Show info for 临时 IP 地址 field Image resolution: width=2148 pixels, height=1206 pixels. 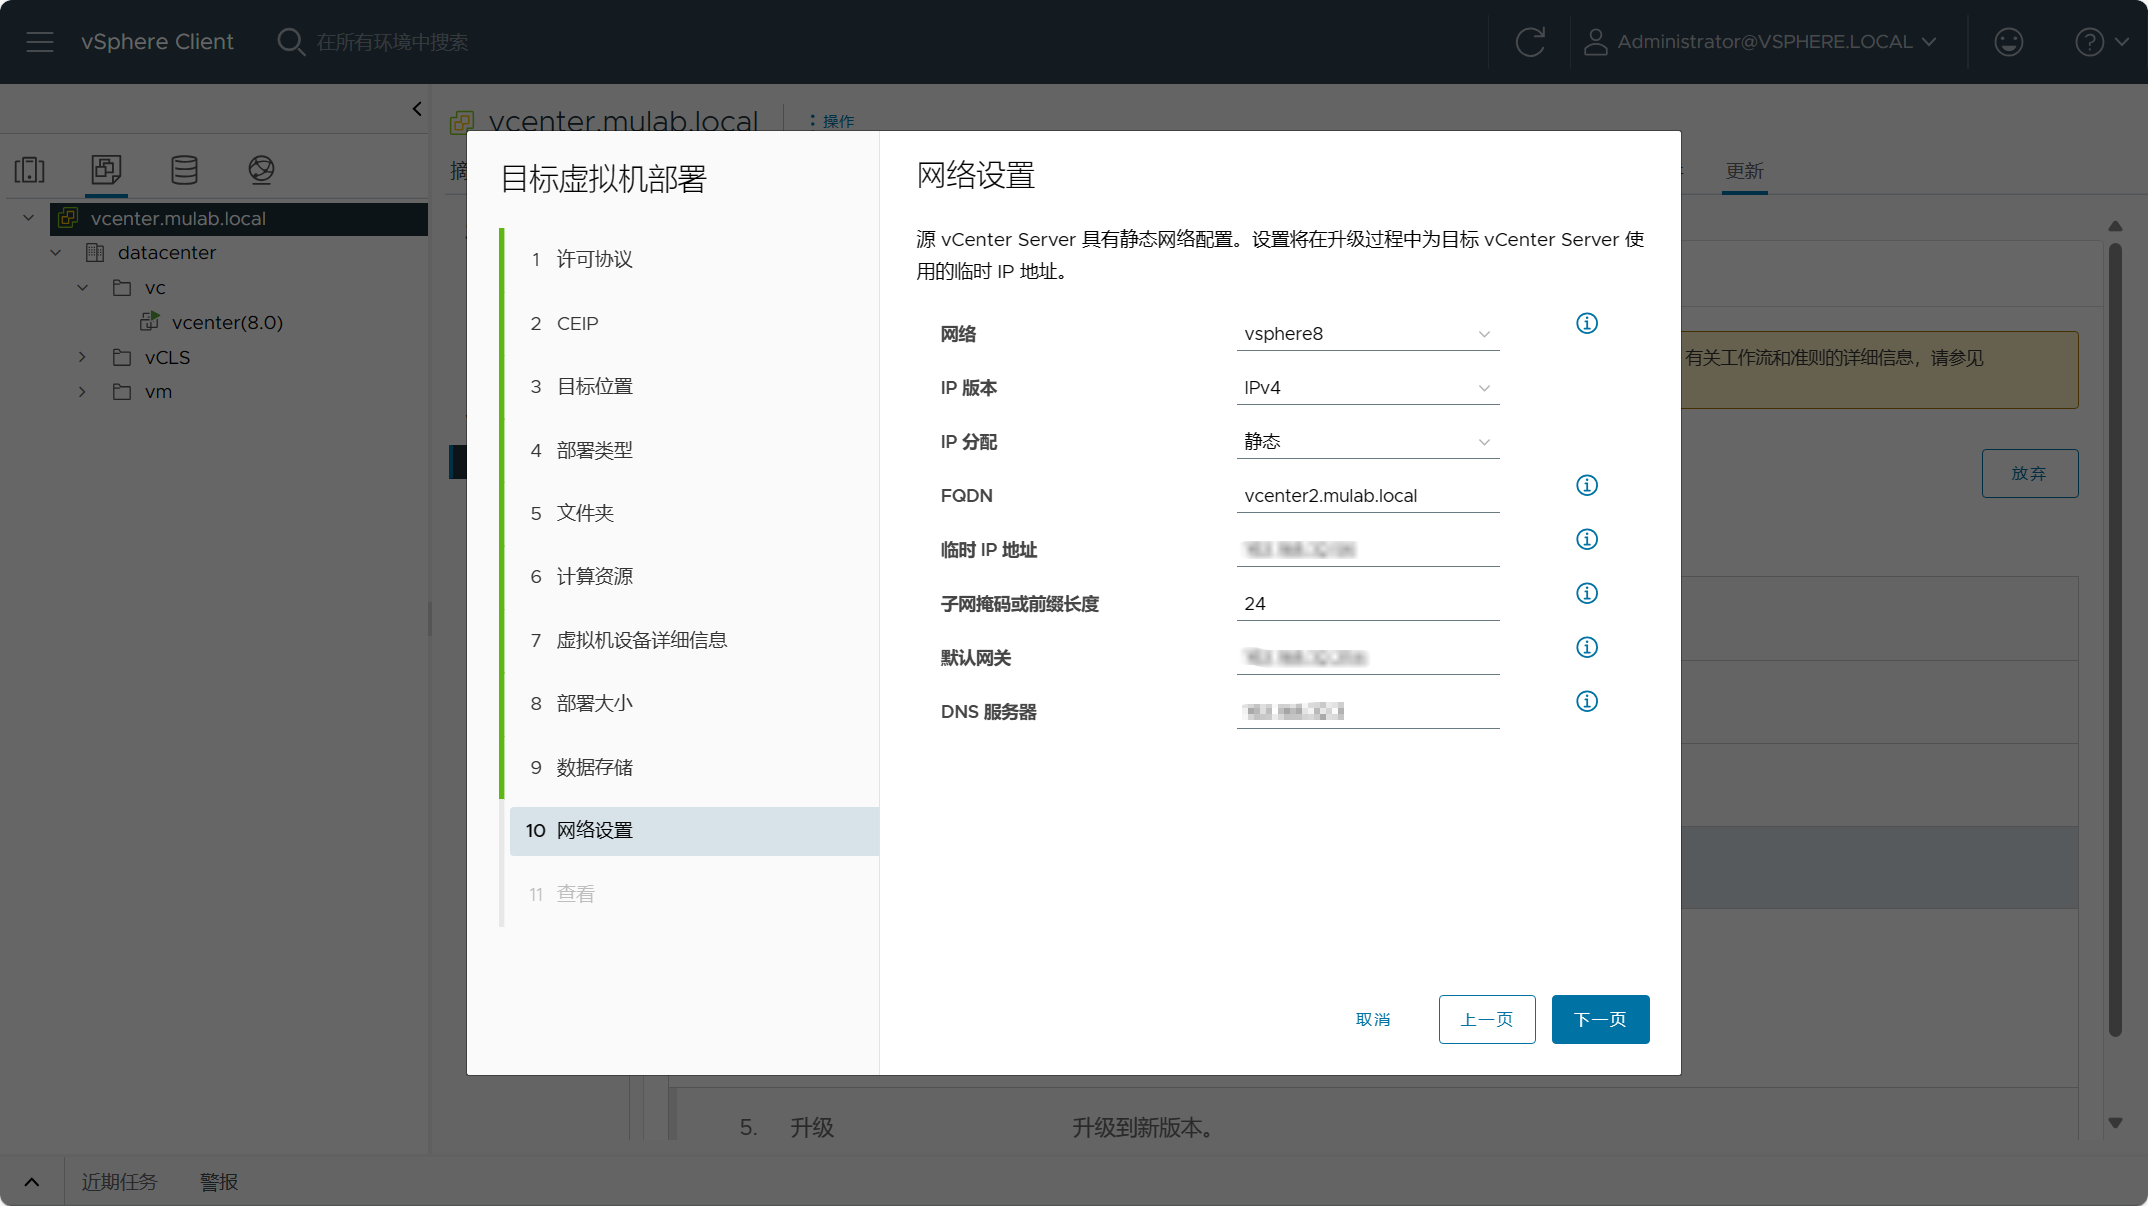click(x=1587, y=539)
